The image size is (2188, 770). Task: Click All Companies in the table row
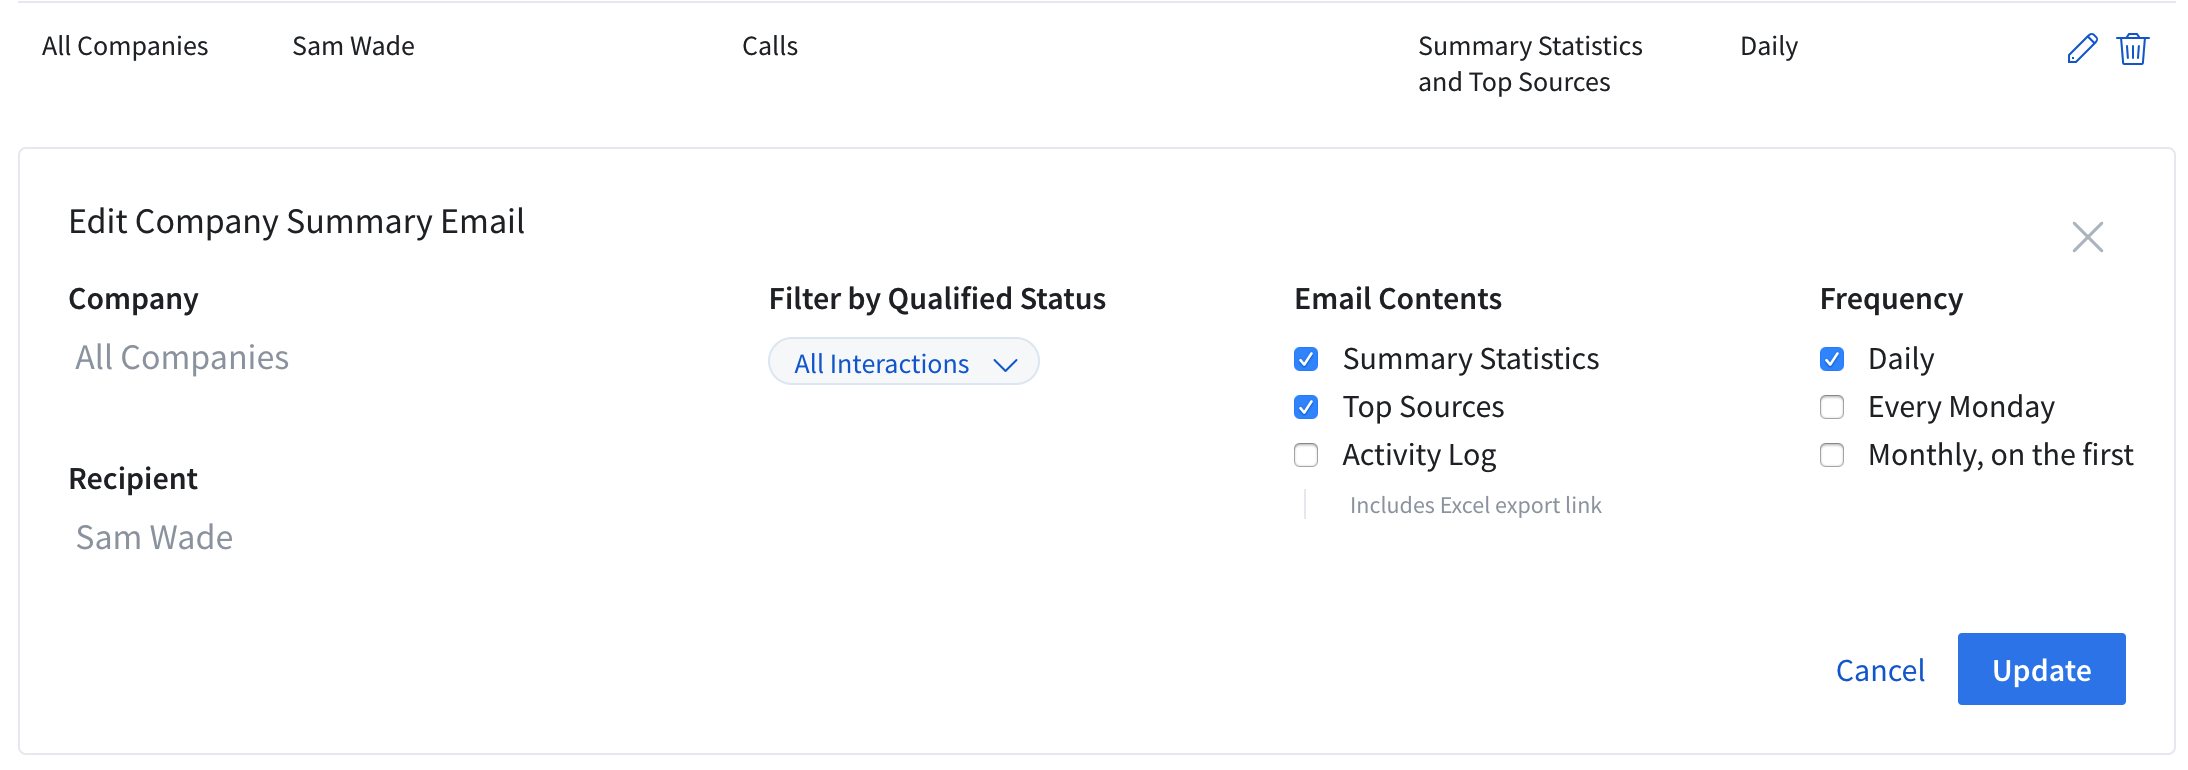pyautogui.click(x=125, y=46)
